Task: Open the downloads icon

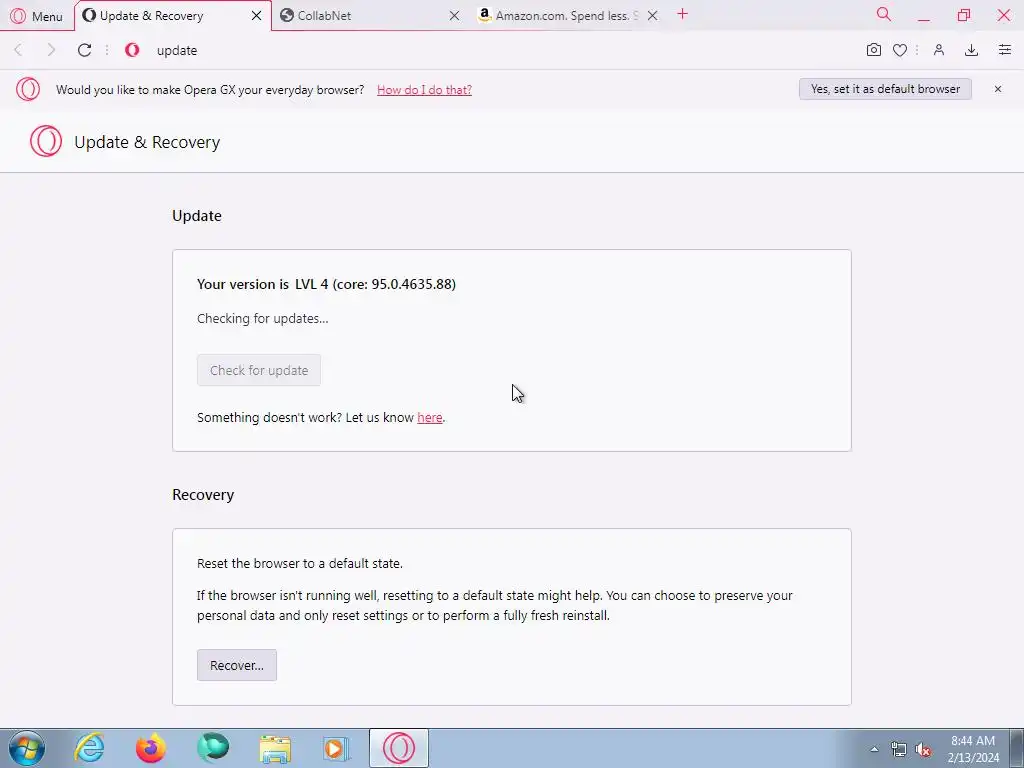Action: (972, 50)
